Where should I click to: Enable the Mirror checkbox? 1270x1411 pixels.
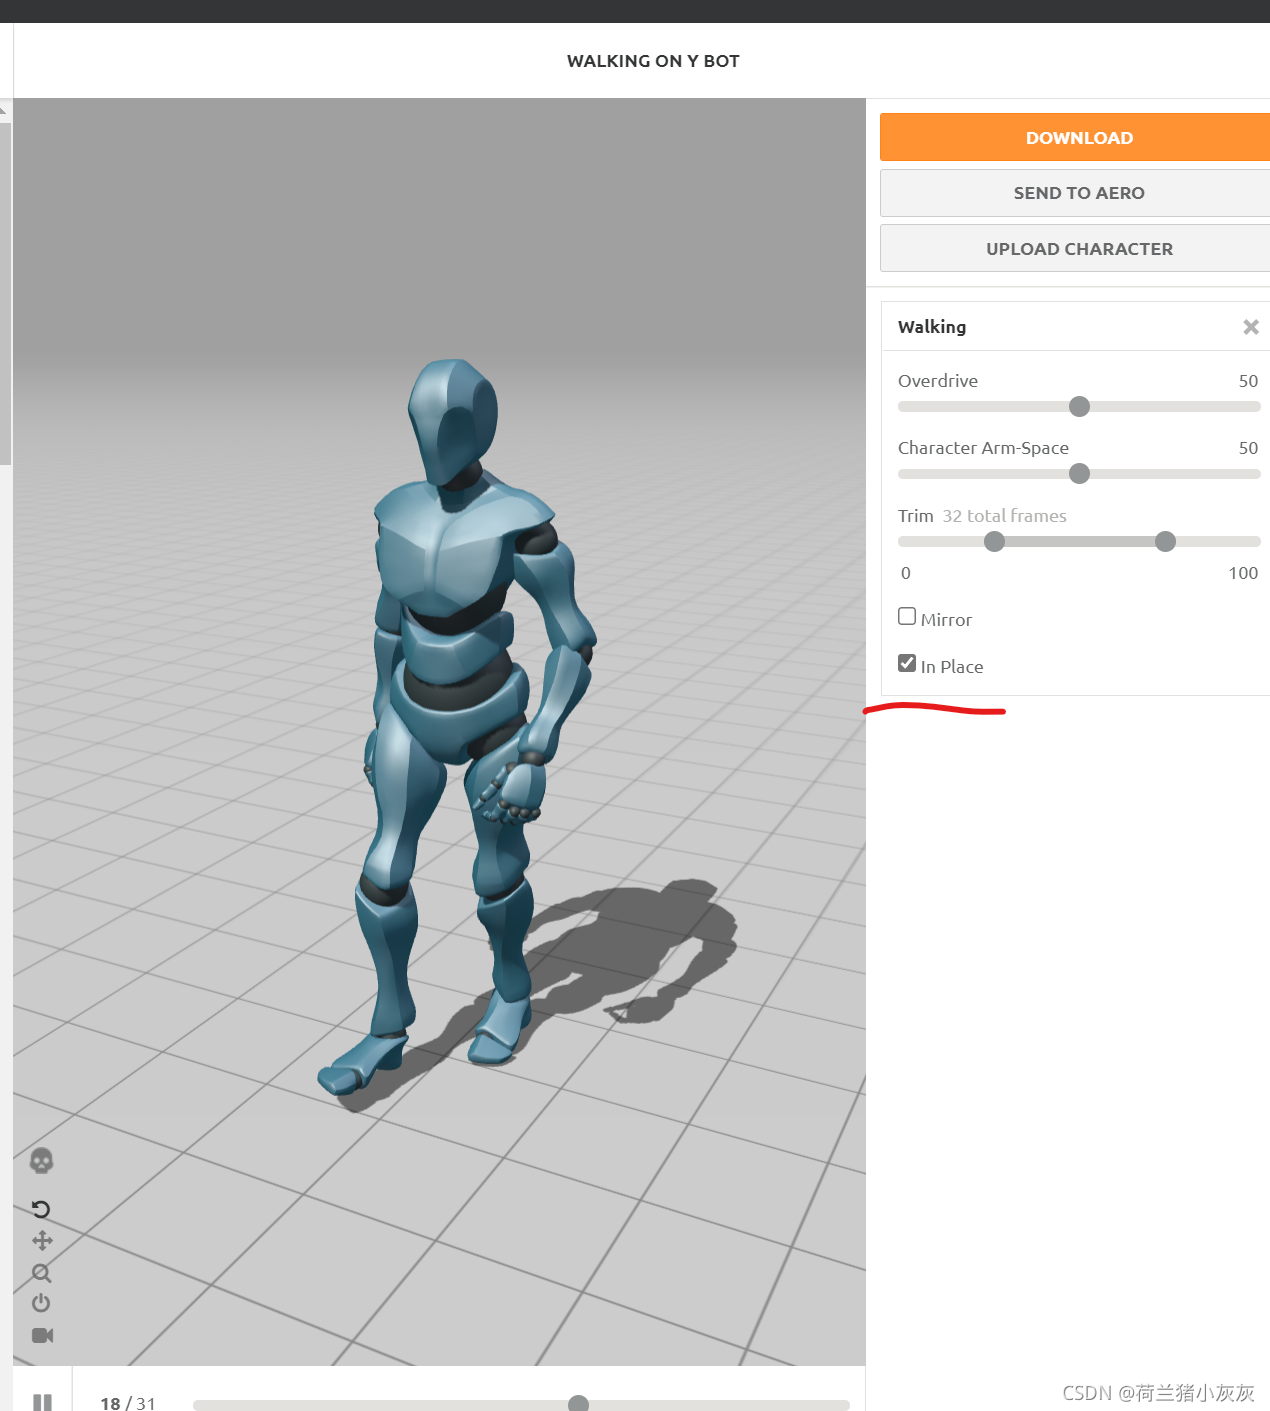click(x=907, y=616)
